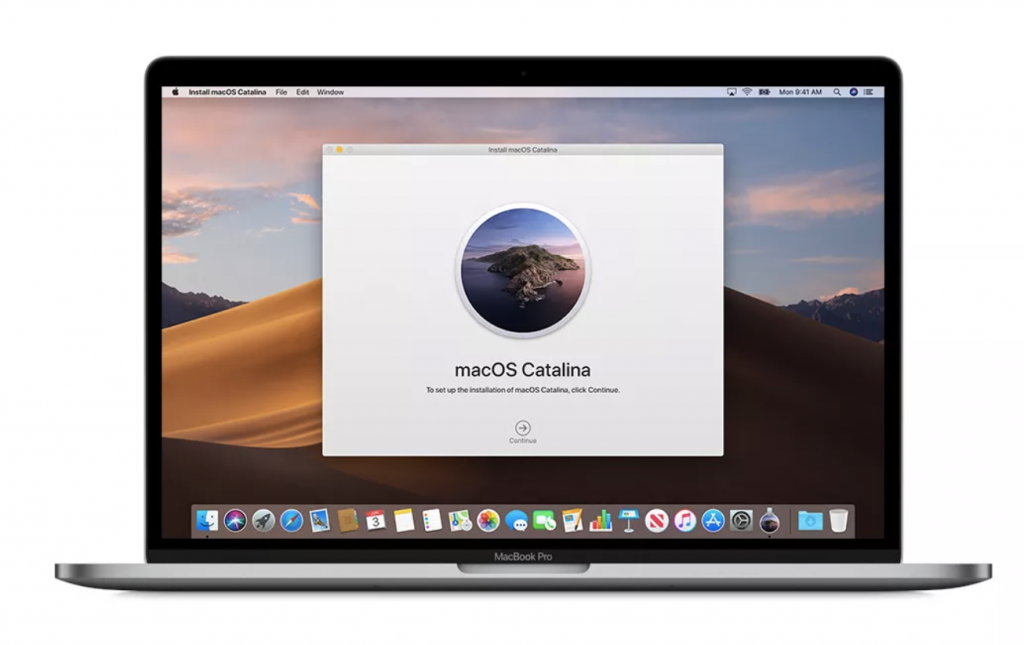
Task: Open Messages speech bubble icon
Action: (x=517, y=520)
